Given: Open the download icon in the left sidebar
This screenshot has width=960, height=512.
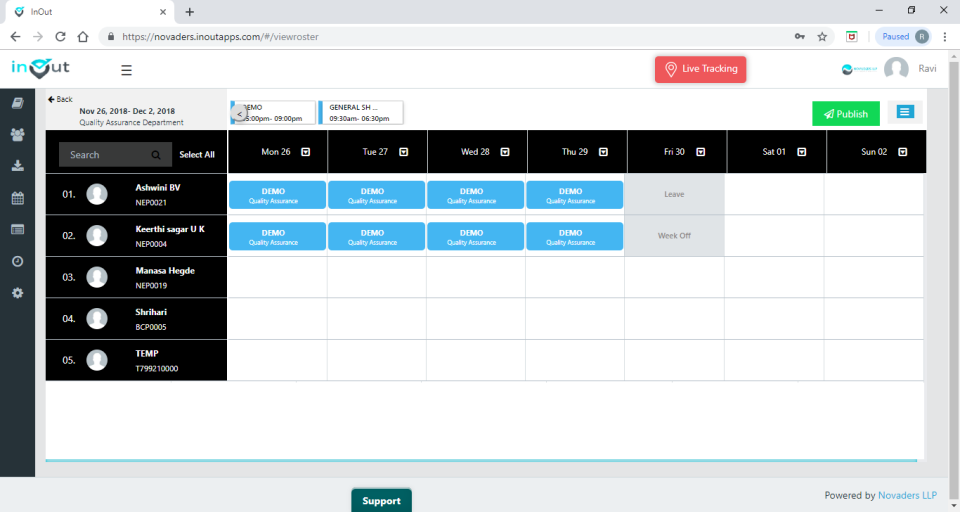Looking at the screenshot, I should point(18,166).
